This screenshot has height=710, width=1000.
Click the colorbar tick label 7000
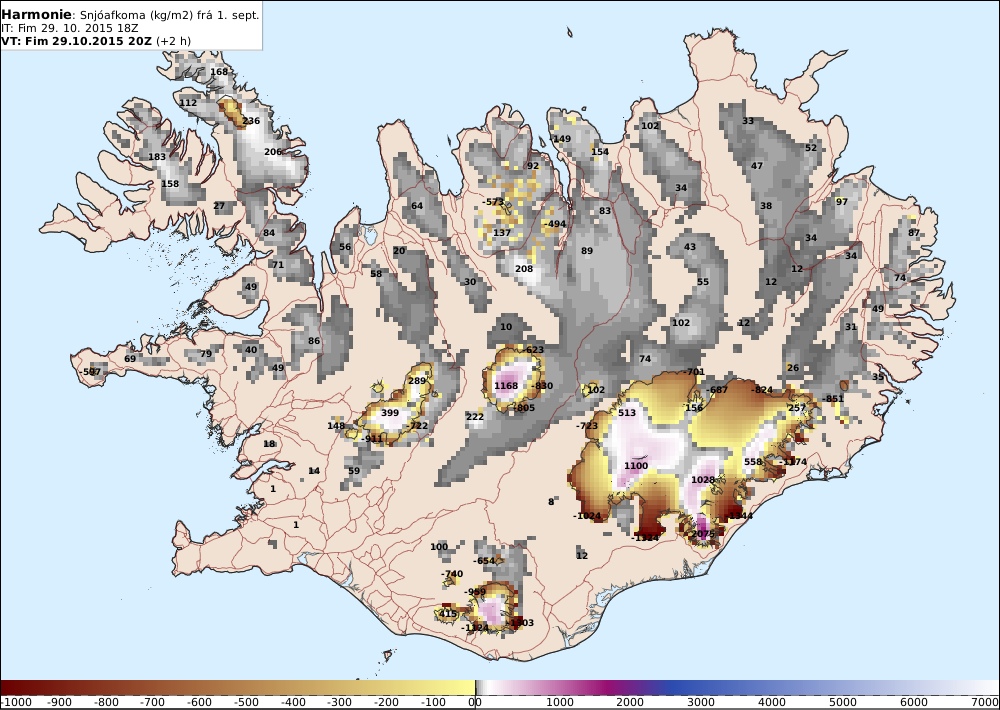987,702
